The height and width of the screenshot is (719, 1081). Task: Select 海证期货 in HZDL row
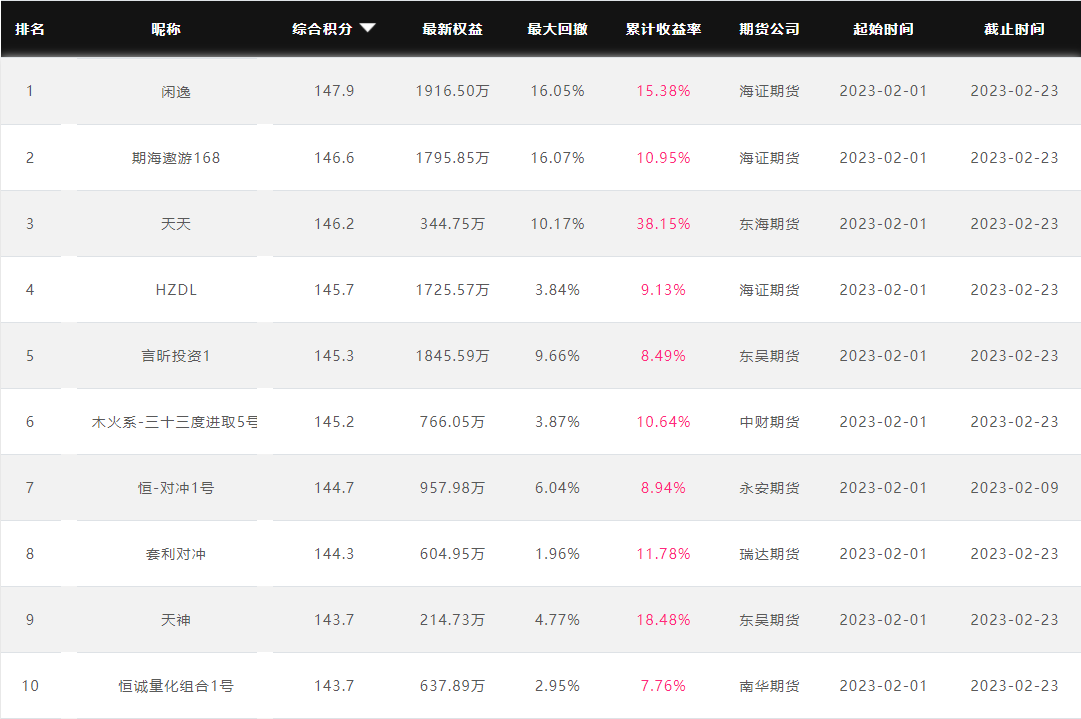click(769, 290)
